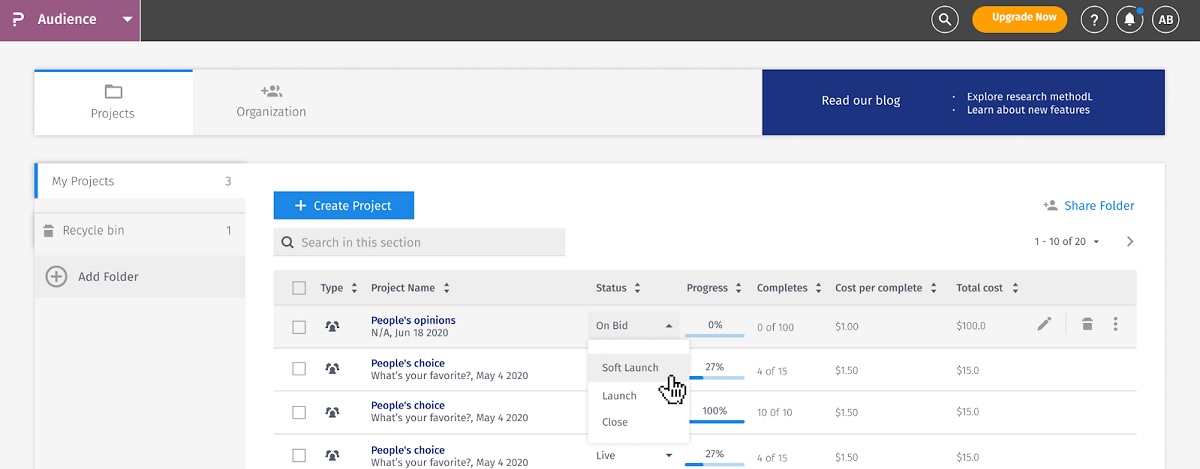Choose Soft Launch from status menu
The image size is (1200, 469).
point(638,367)
